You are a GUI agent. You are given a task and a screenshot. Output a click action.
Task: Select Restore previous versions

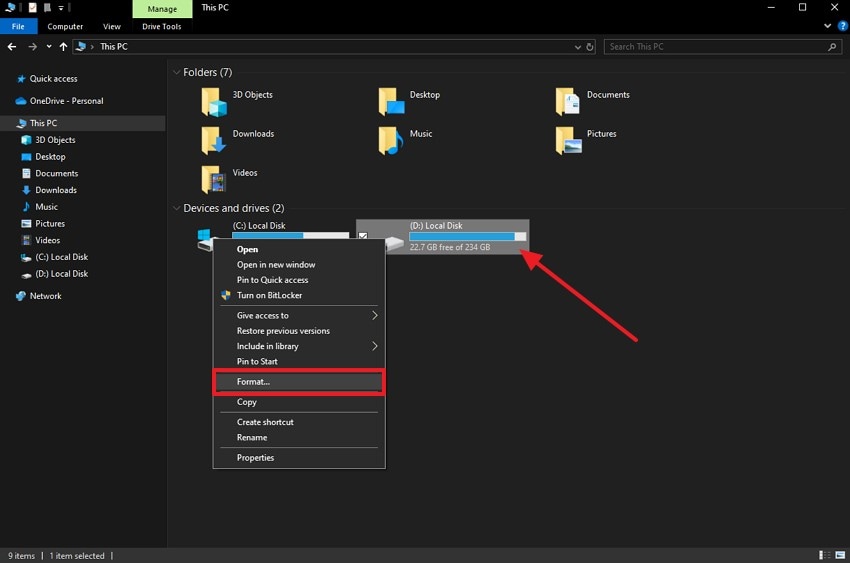coord(299,331)
